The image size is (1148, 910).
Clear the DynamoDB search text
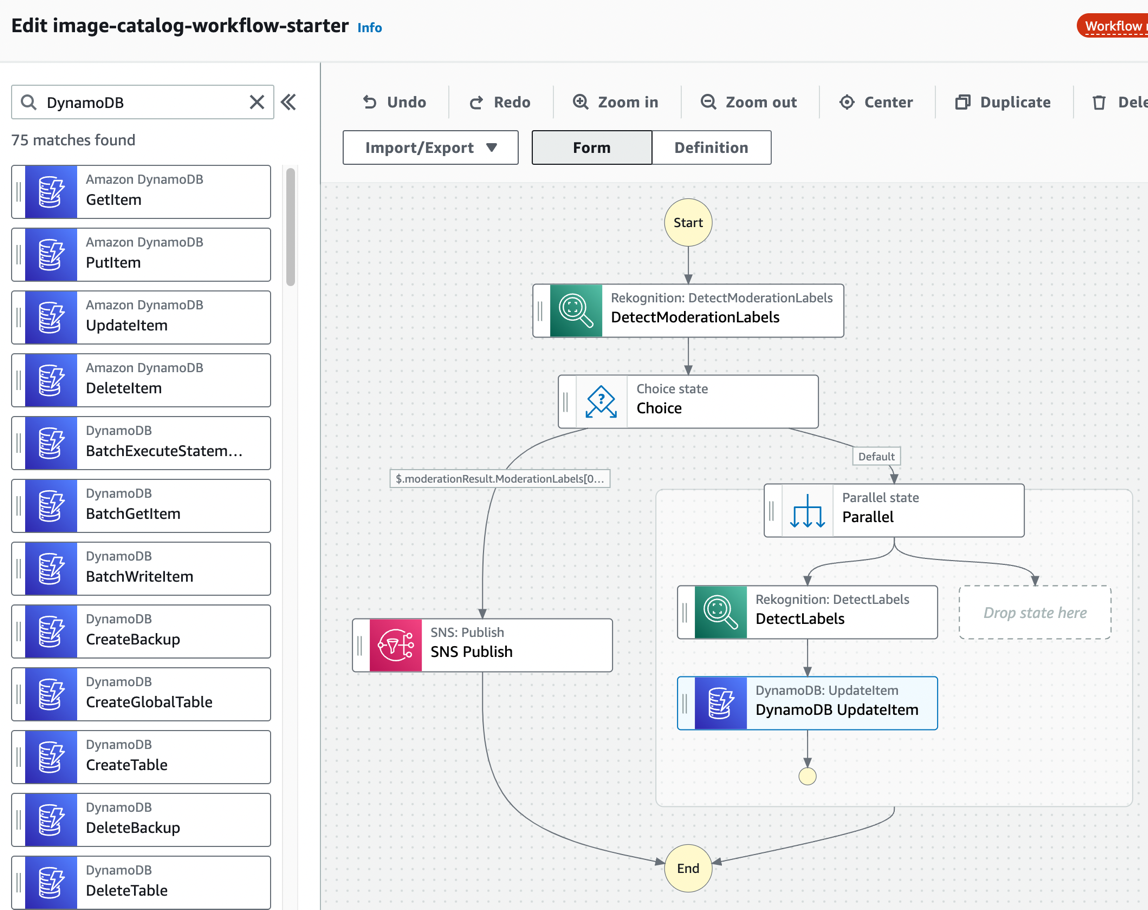coord(257,102)
